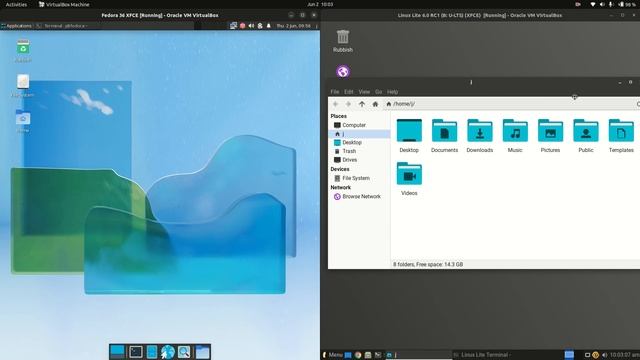Select the Pictures folder icon
Screen dimensions: 640x360
tap(550, 136)
